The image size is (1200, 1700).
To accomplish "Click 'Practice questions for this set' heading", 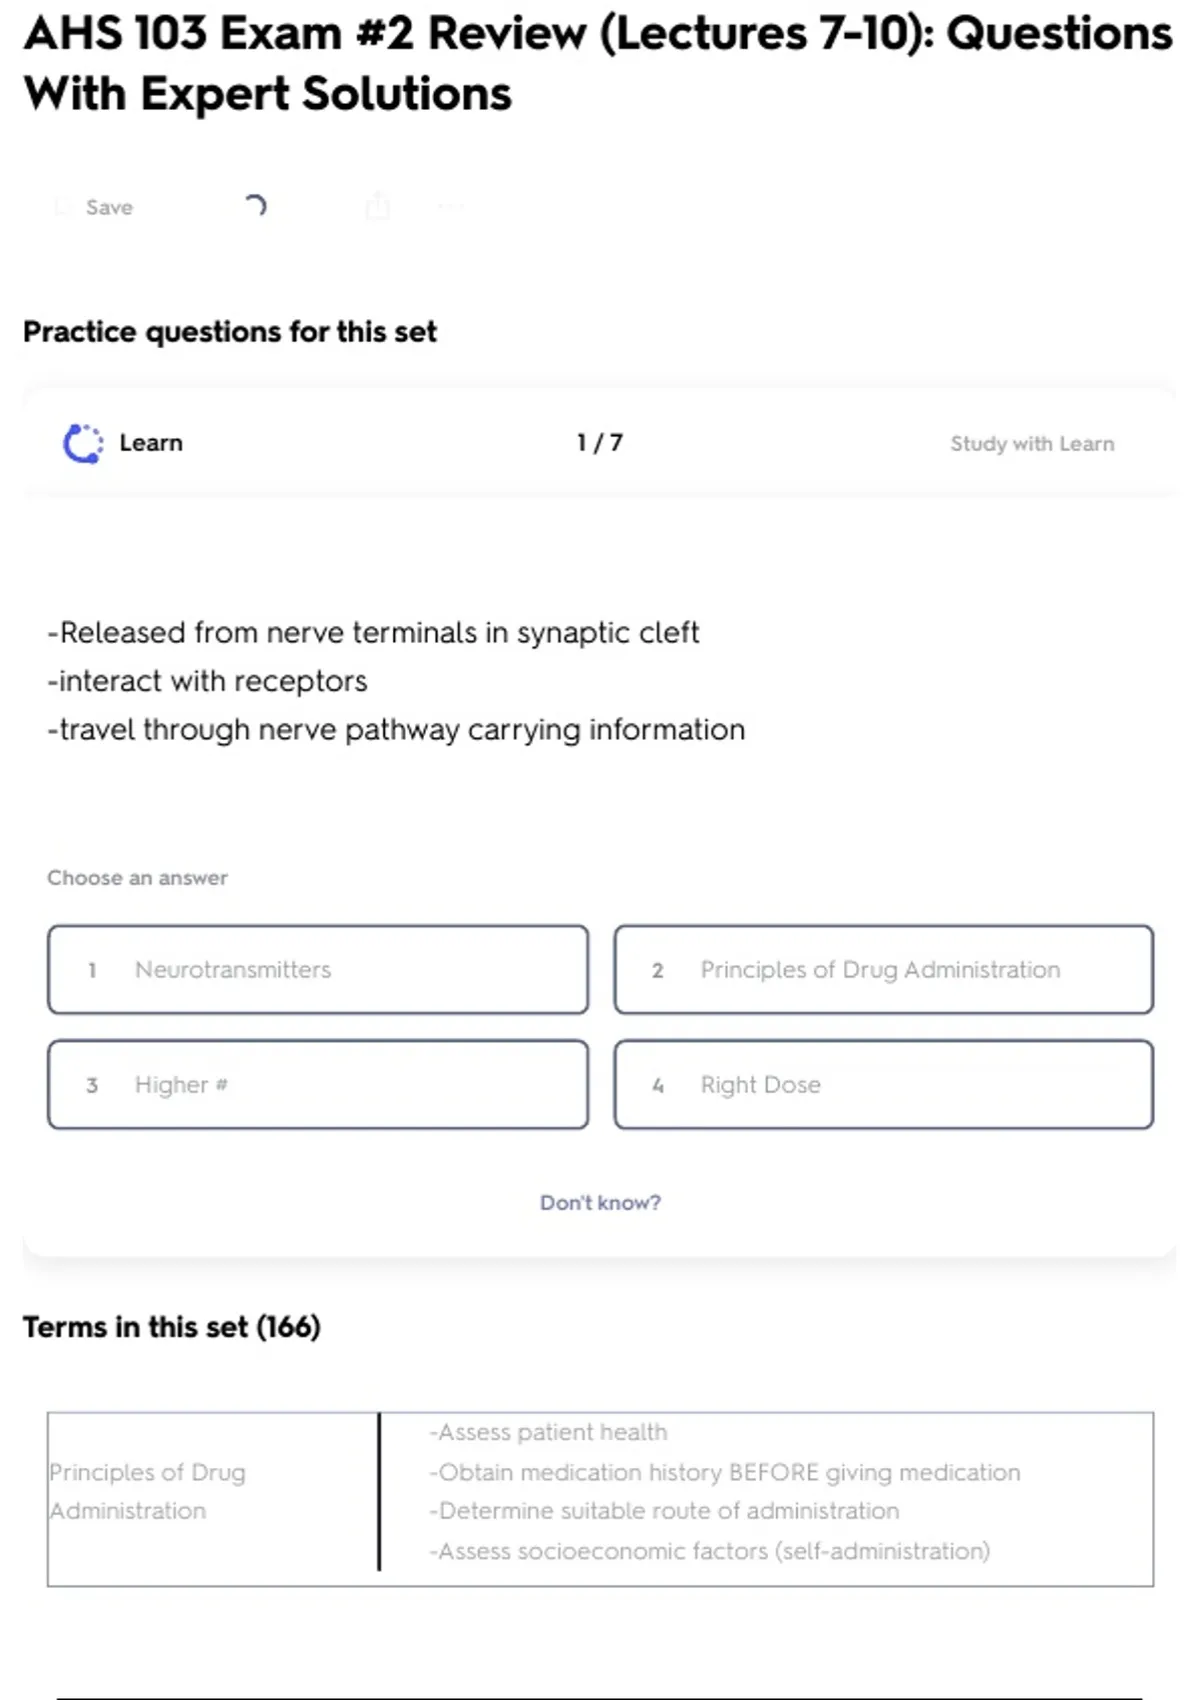I will point(230,331).
